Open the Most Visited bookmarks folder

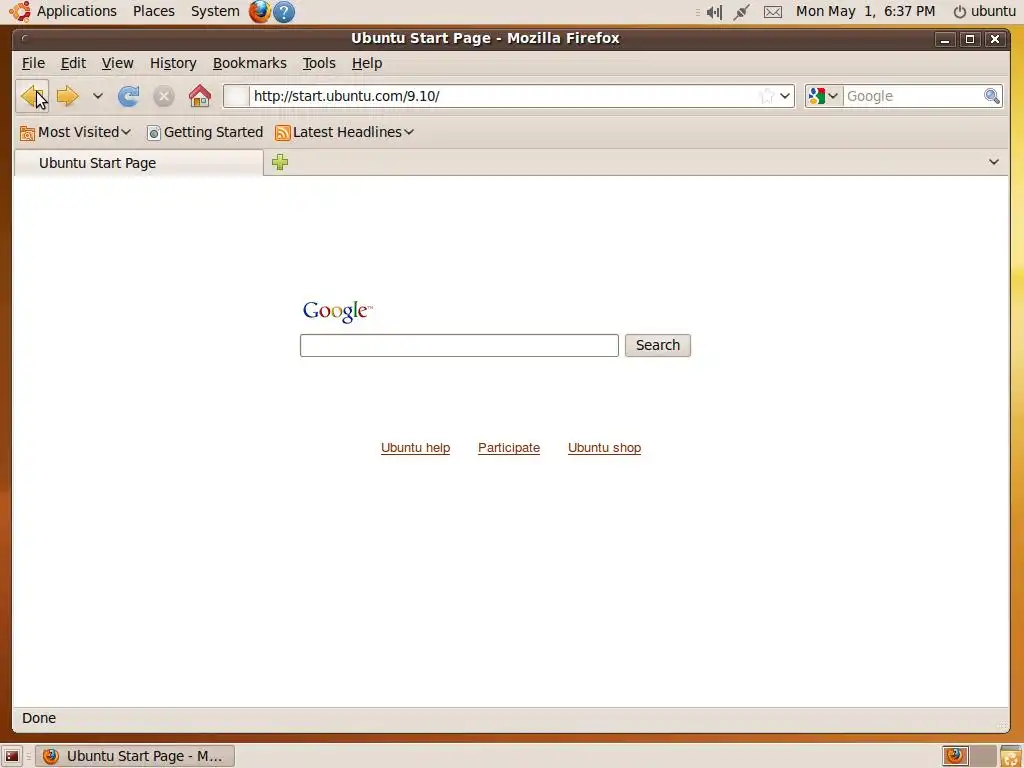tap(76, 133)
